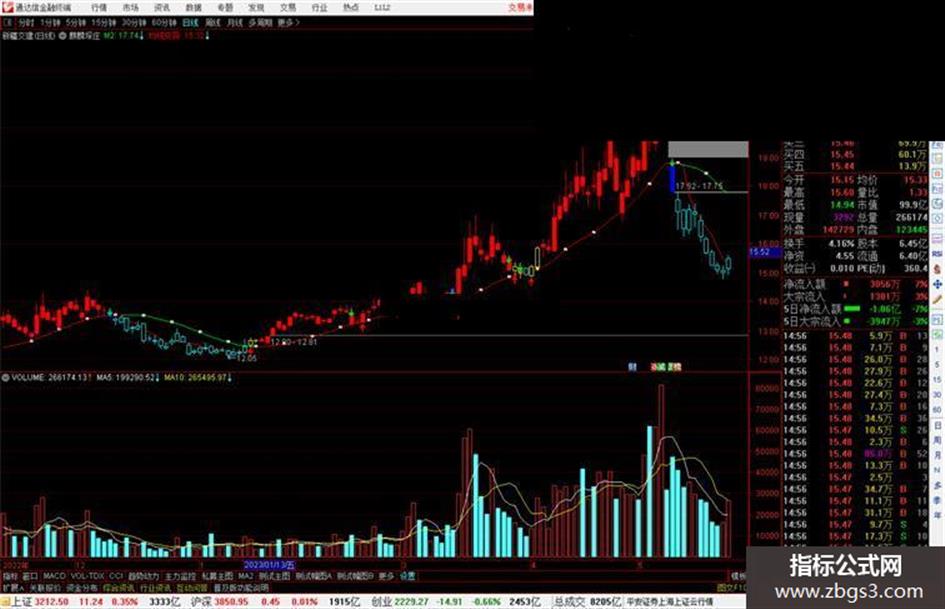This screenshot has height=609, width=945.
Task: Click the 上证 index in status bar
Action: point(20,602)
